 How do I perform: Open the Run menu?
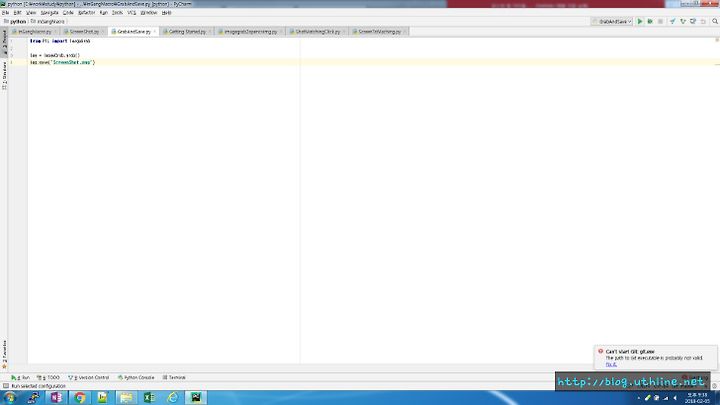[x=103, y=13]
